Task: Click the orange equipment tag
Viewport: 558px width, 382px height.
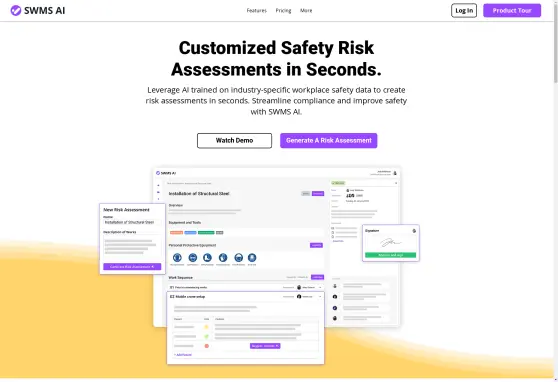Action: pos(176,233)
